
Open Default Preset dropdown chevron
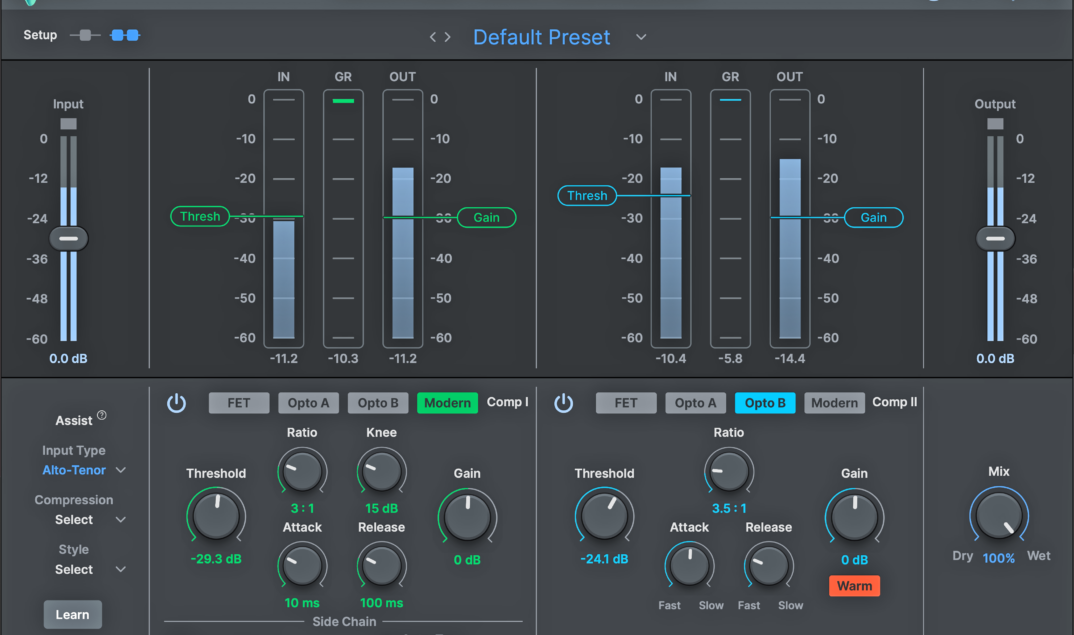coord(641,37)
